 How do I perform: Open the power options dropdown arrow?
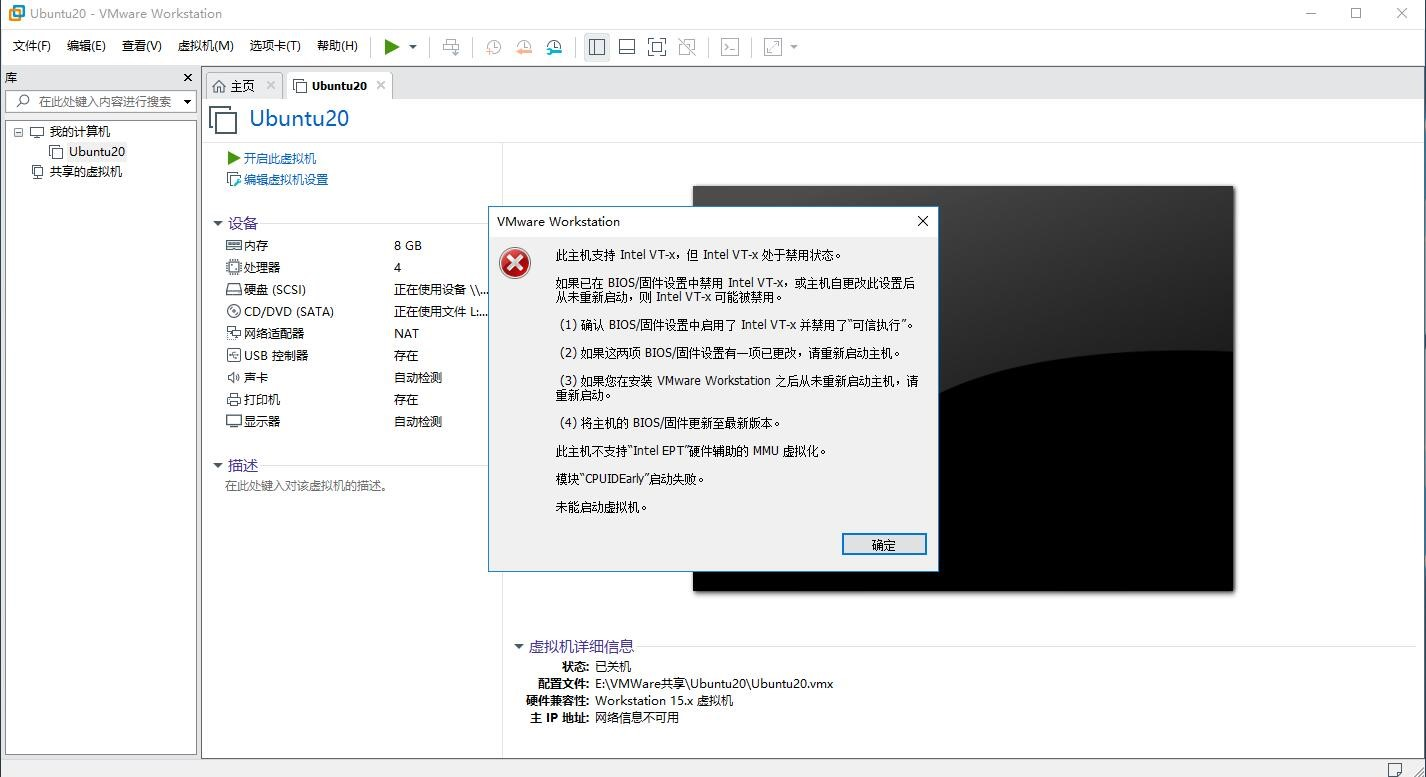[411, 46]
